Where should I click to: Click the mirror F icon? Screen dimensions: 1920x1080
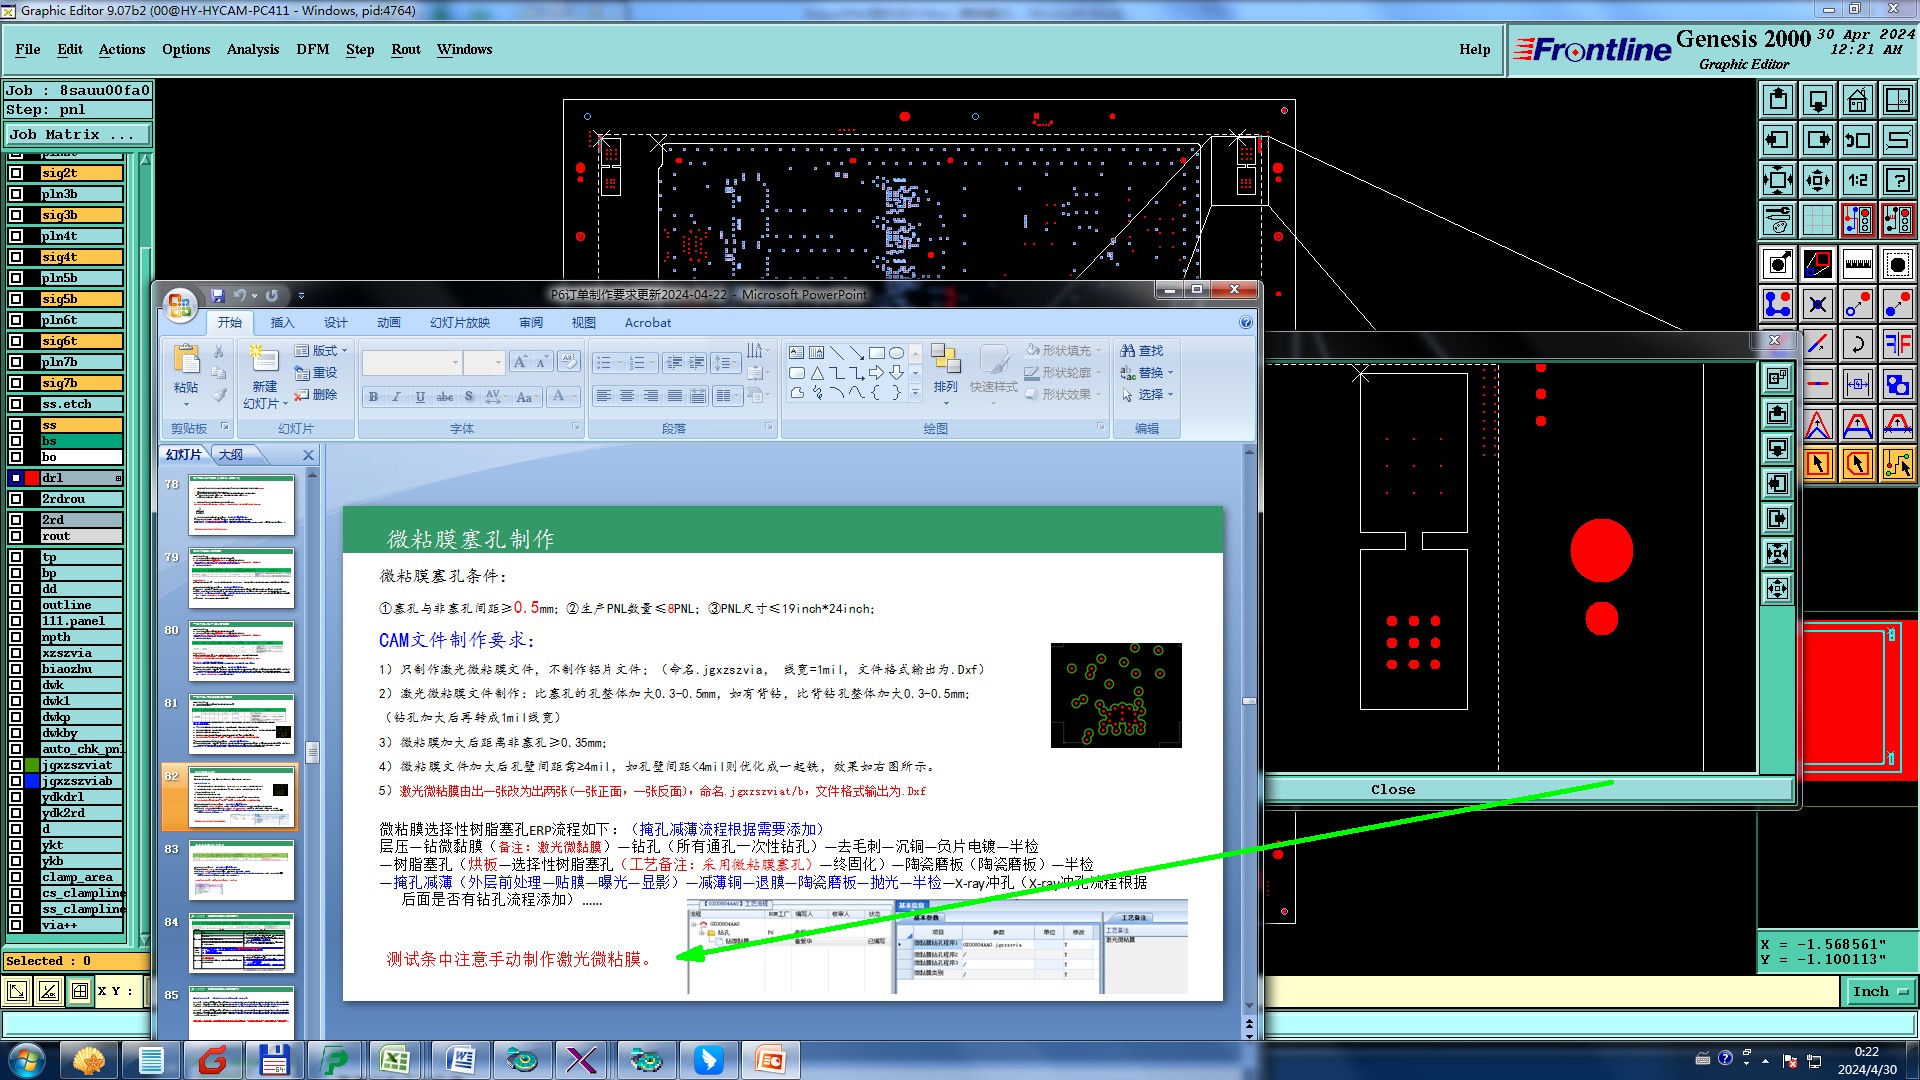pos(1897,344)
